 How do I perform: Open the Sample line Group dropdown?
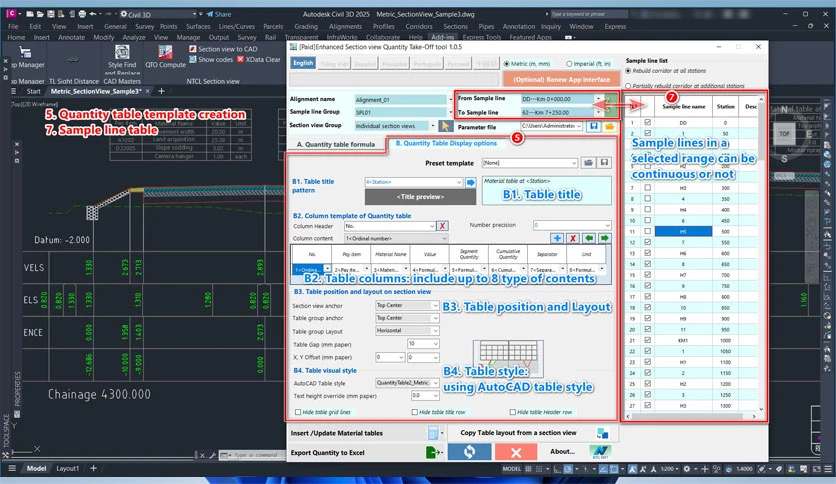point(449,112)
